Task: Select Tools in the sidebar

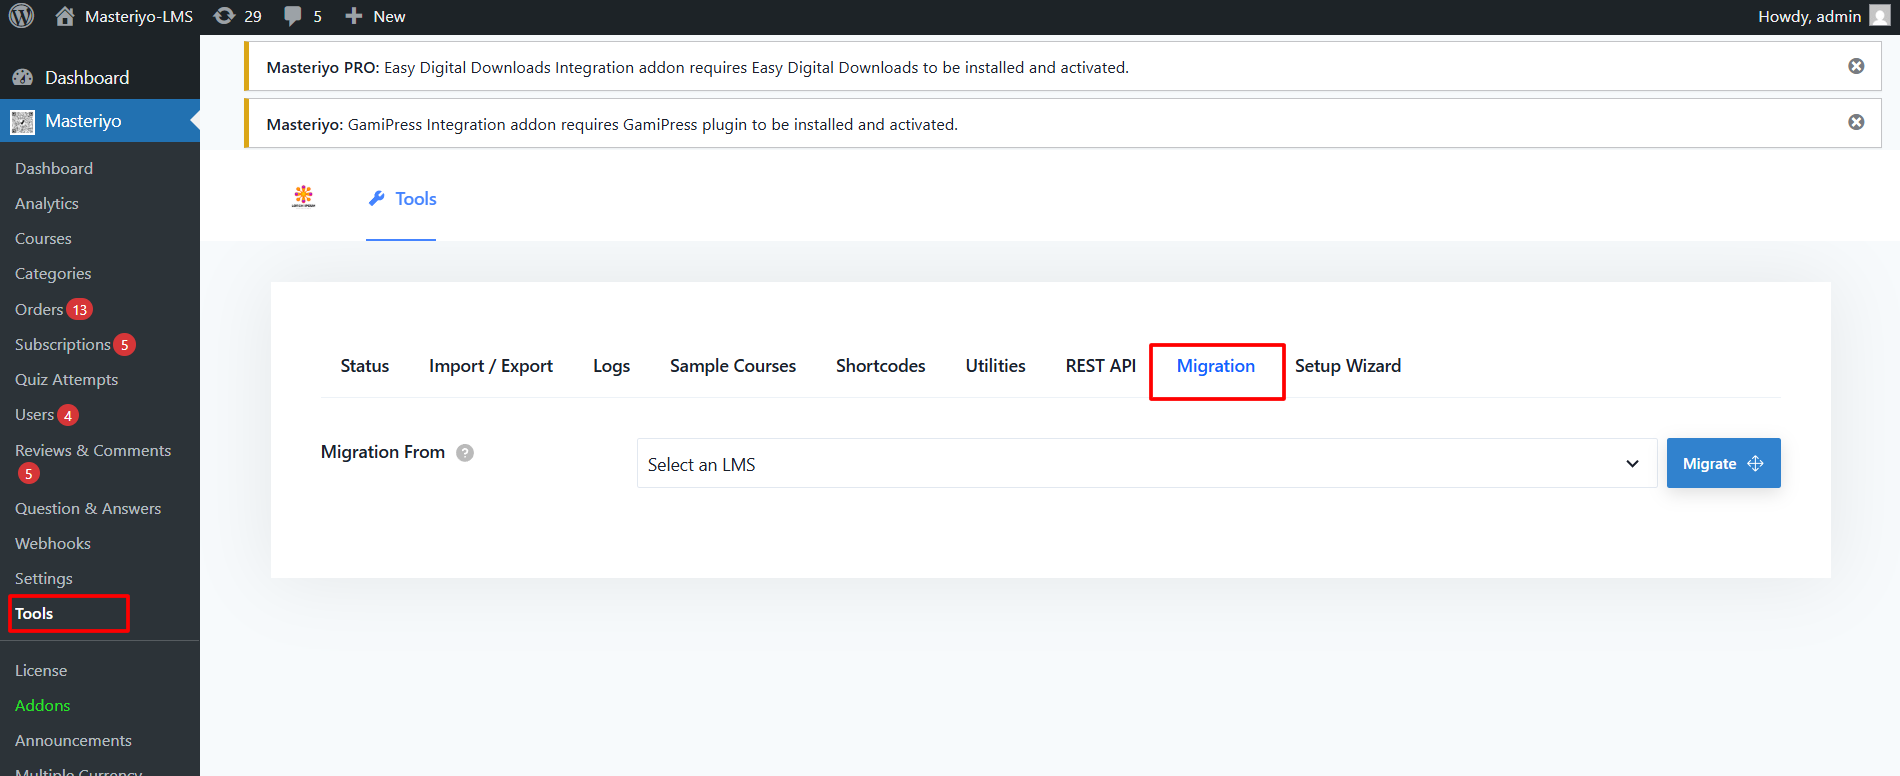Action: click(34, 613)
